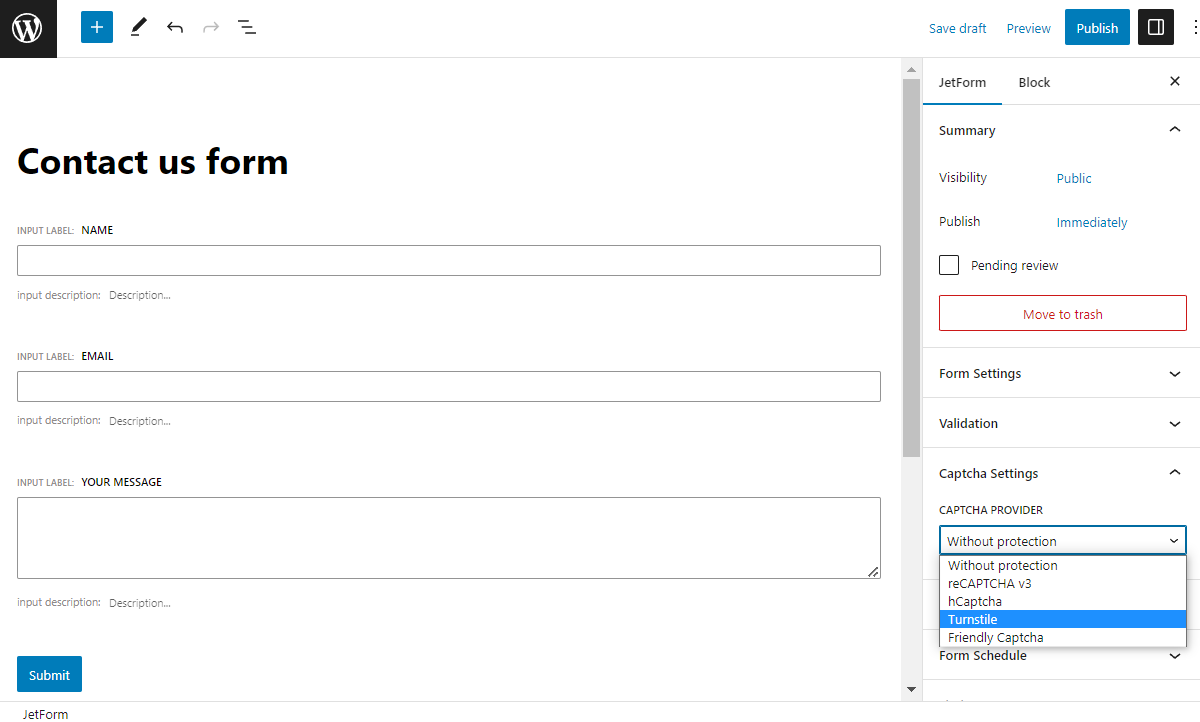Switch to the JetForm tab
This screenshot has height=722, width=1200.
[x=962, y=82]
